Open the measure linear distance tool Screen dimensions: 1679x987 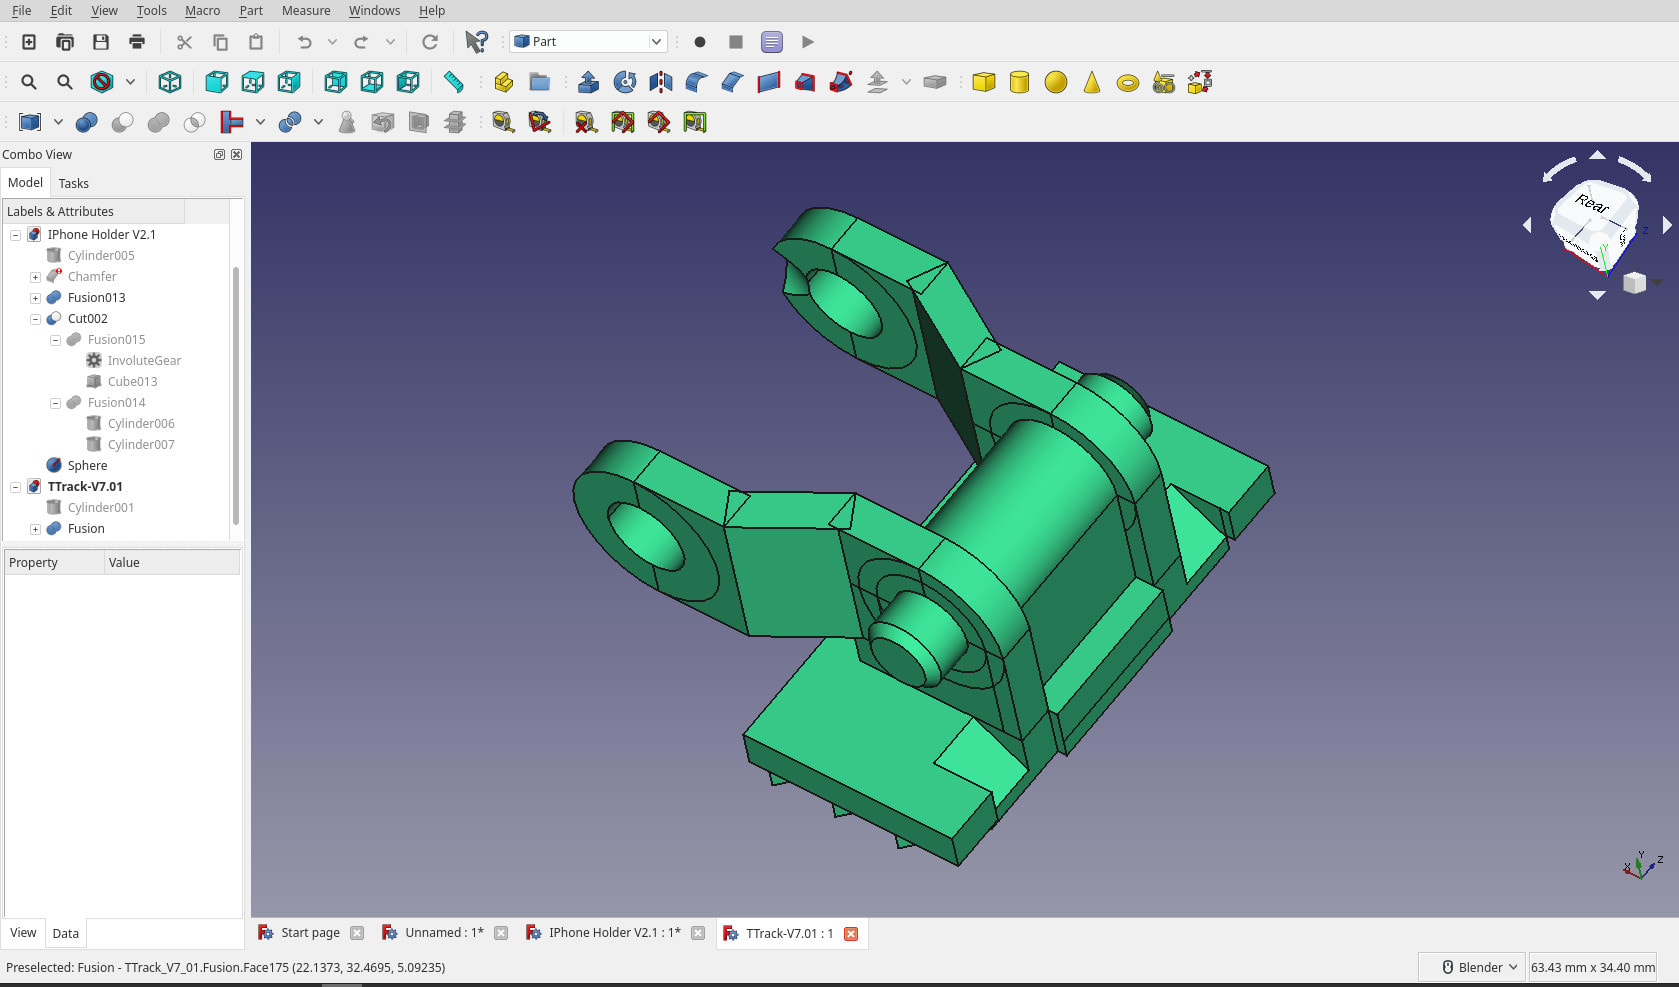point(503,122)
